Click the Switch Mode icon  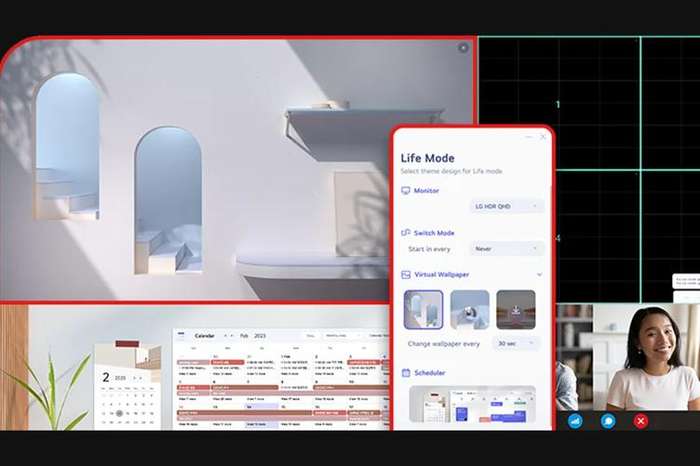tap(405, 233)
